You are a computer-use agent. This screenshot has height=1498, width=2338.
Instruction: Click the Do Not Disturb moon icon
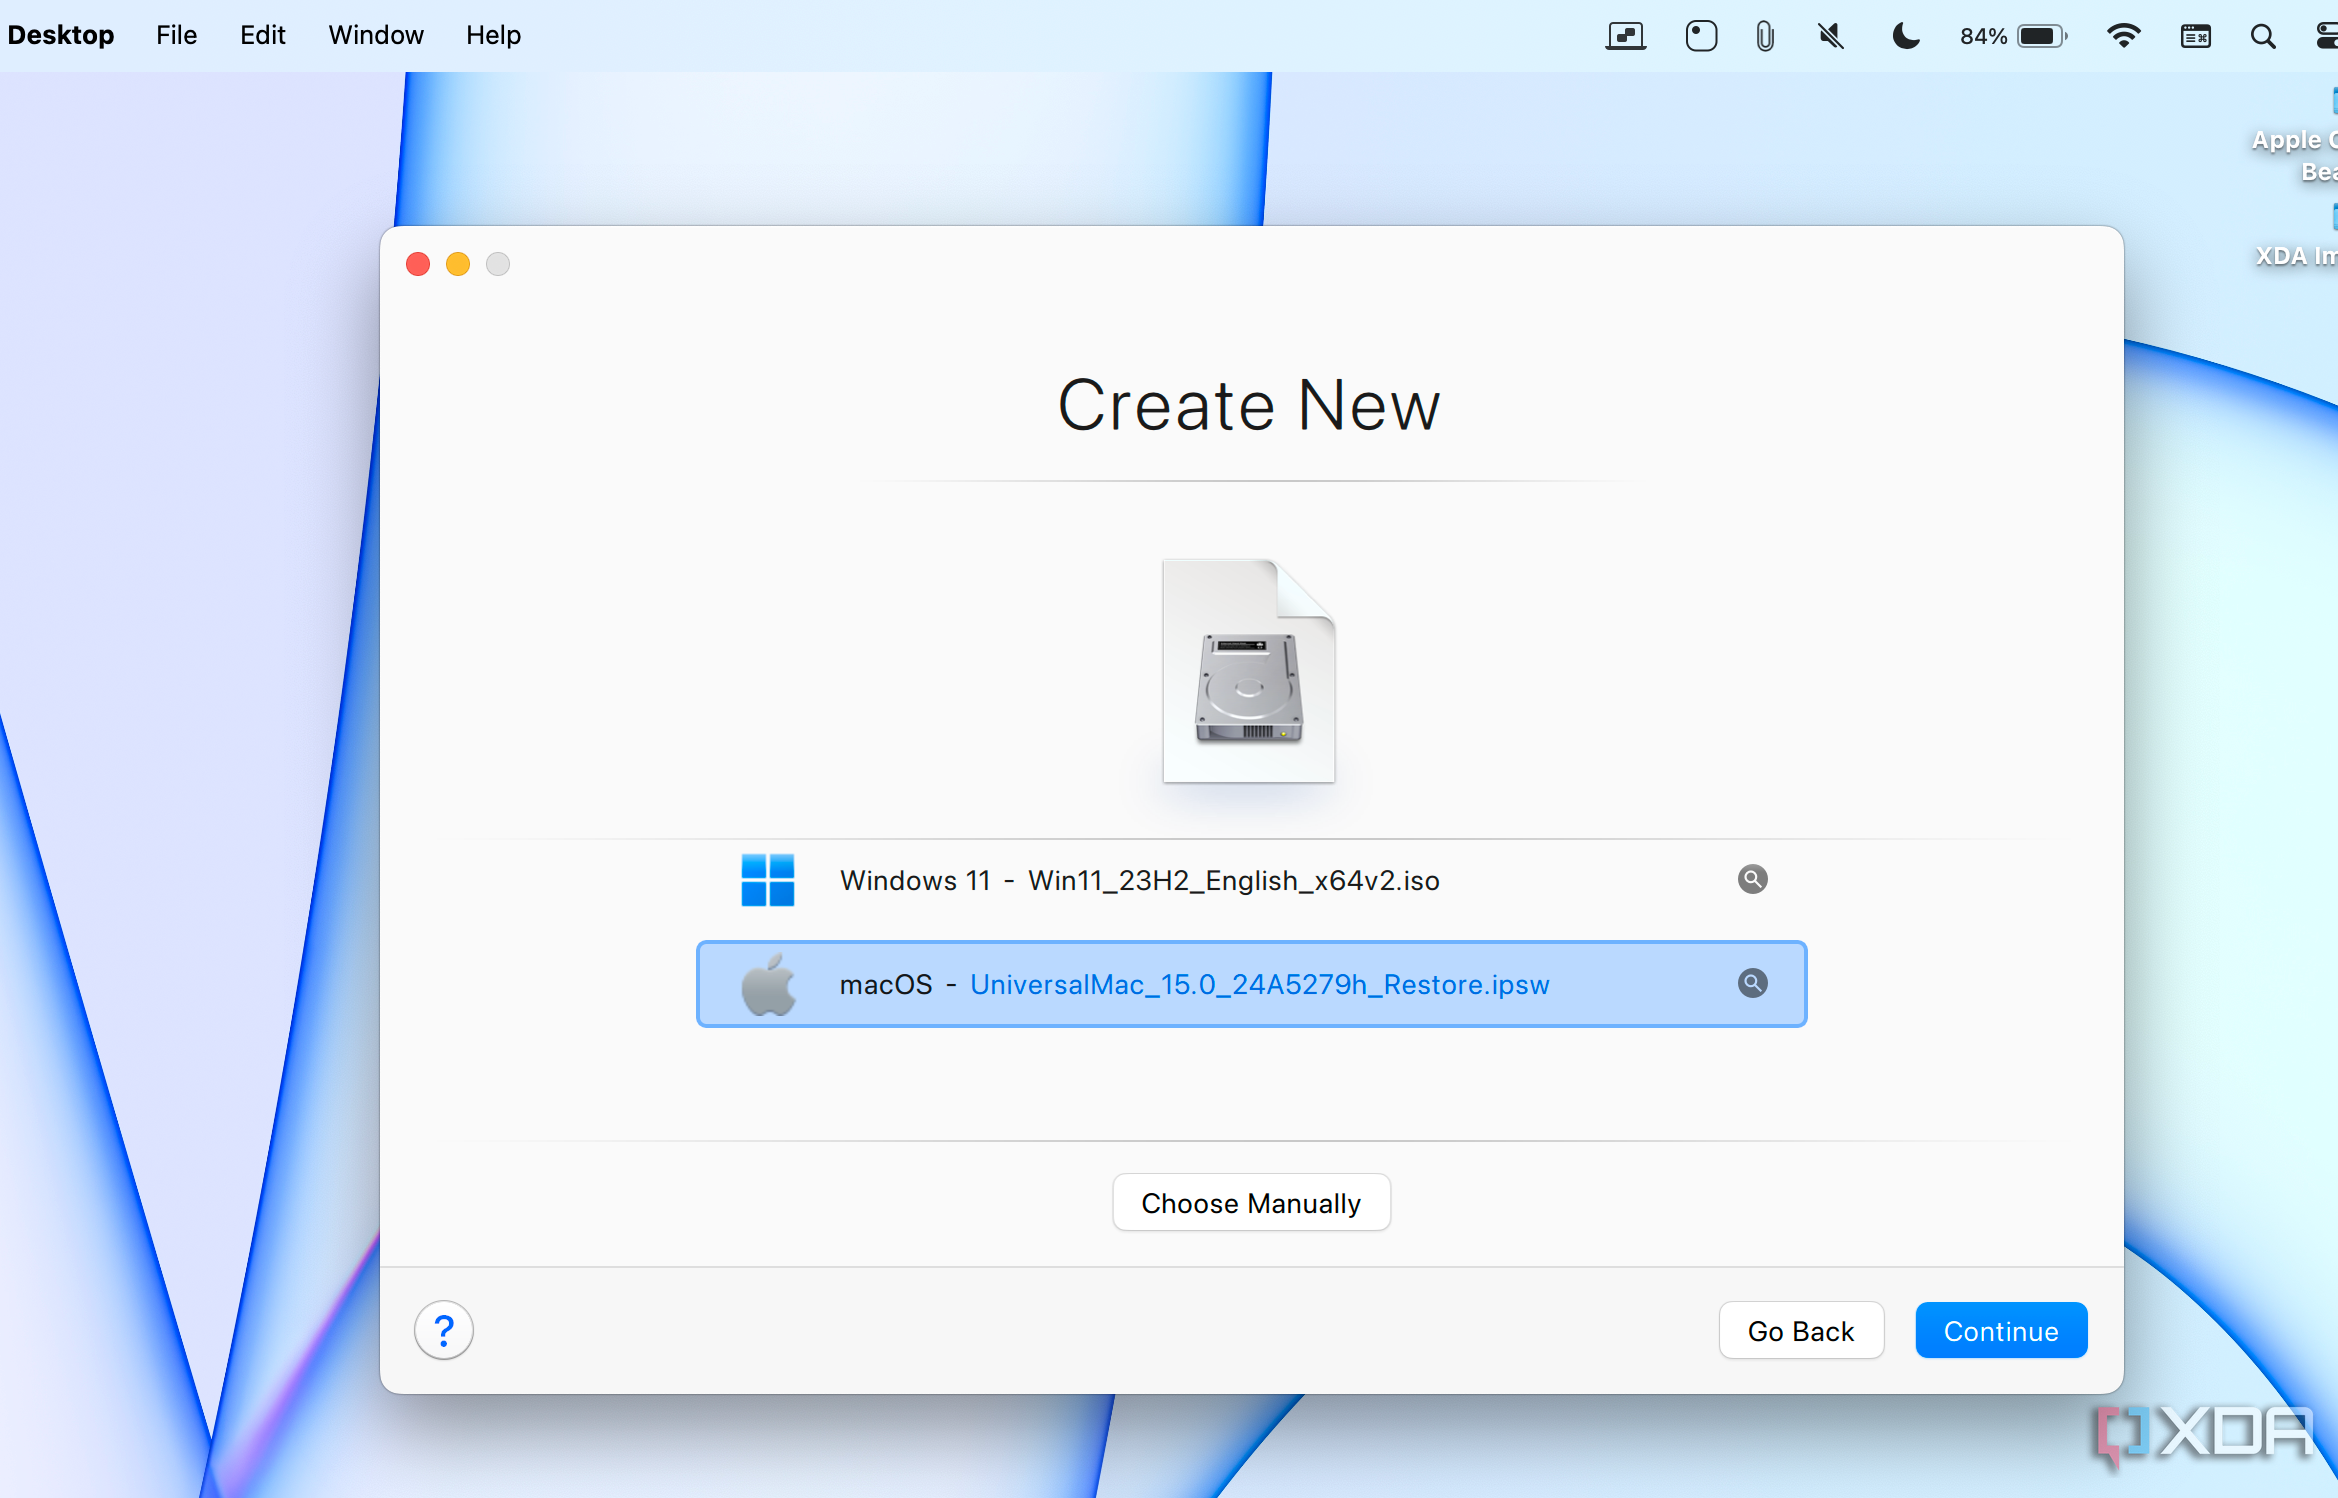point(1902,34)
